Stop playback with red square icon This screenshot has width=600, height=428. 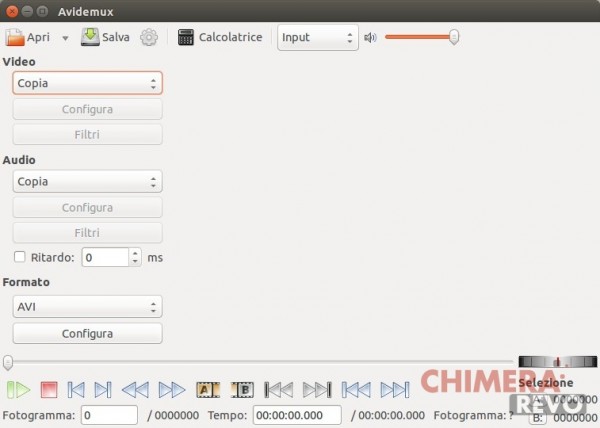pos(49,390)
